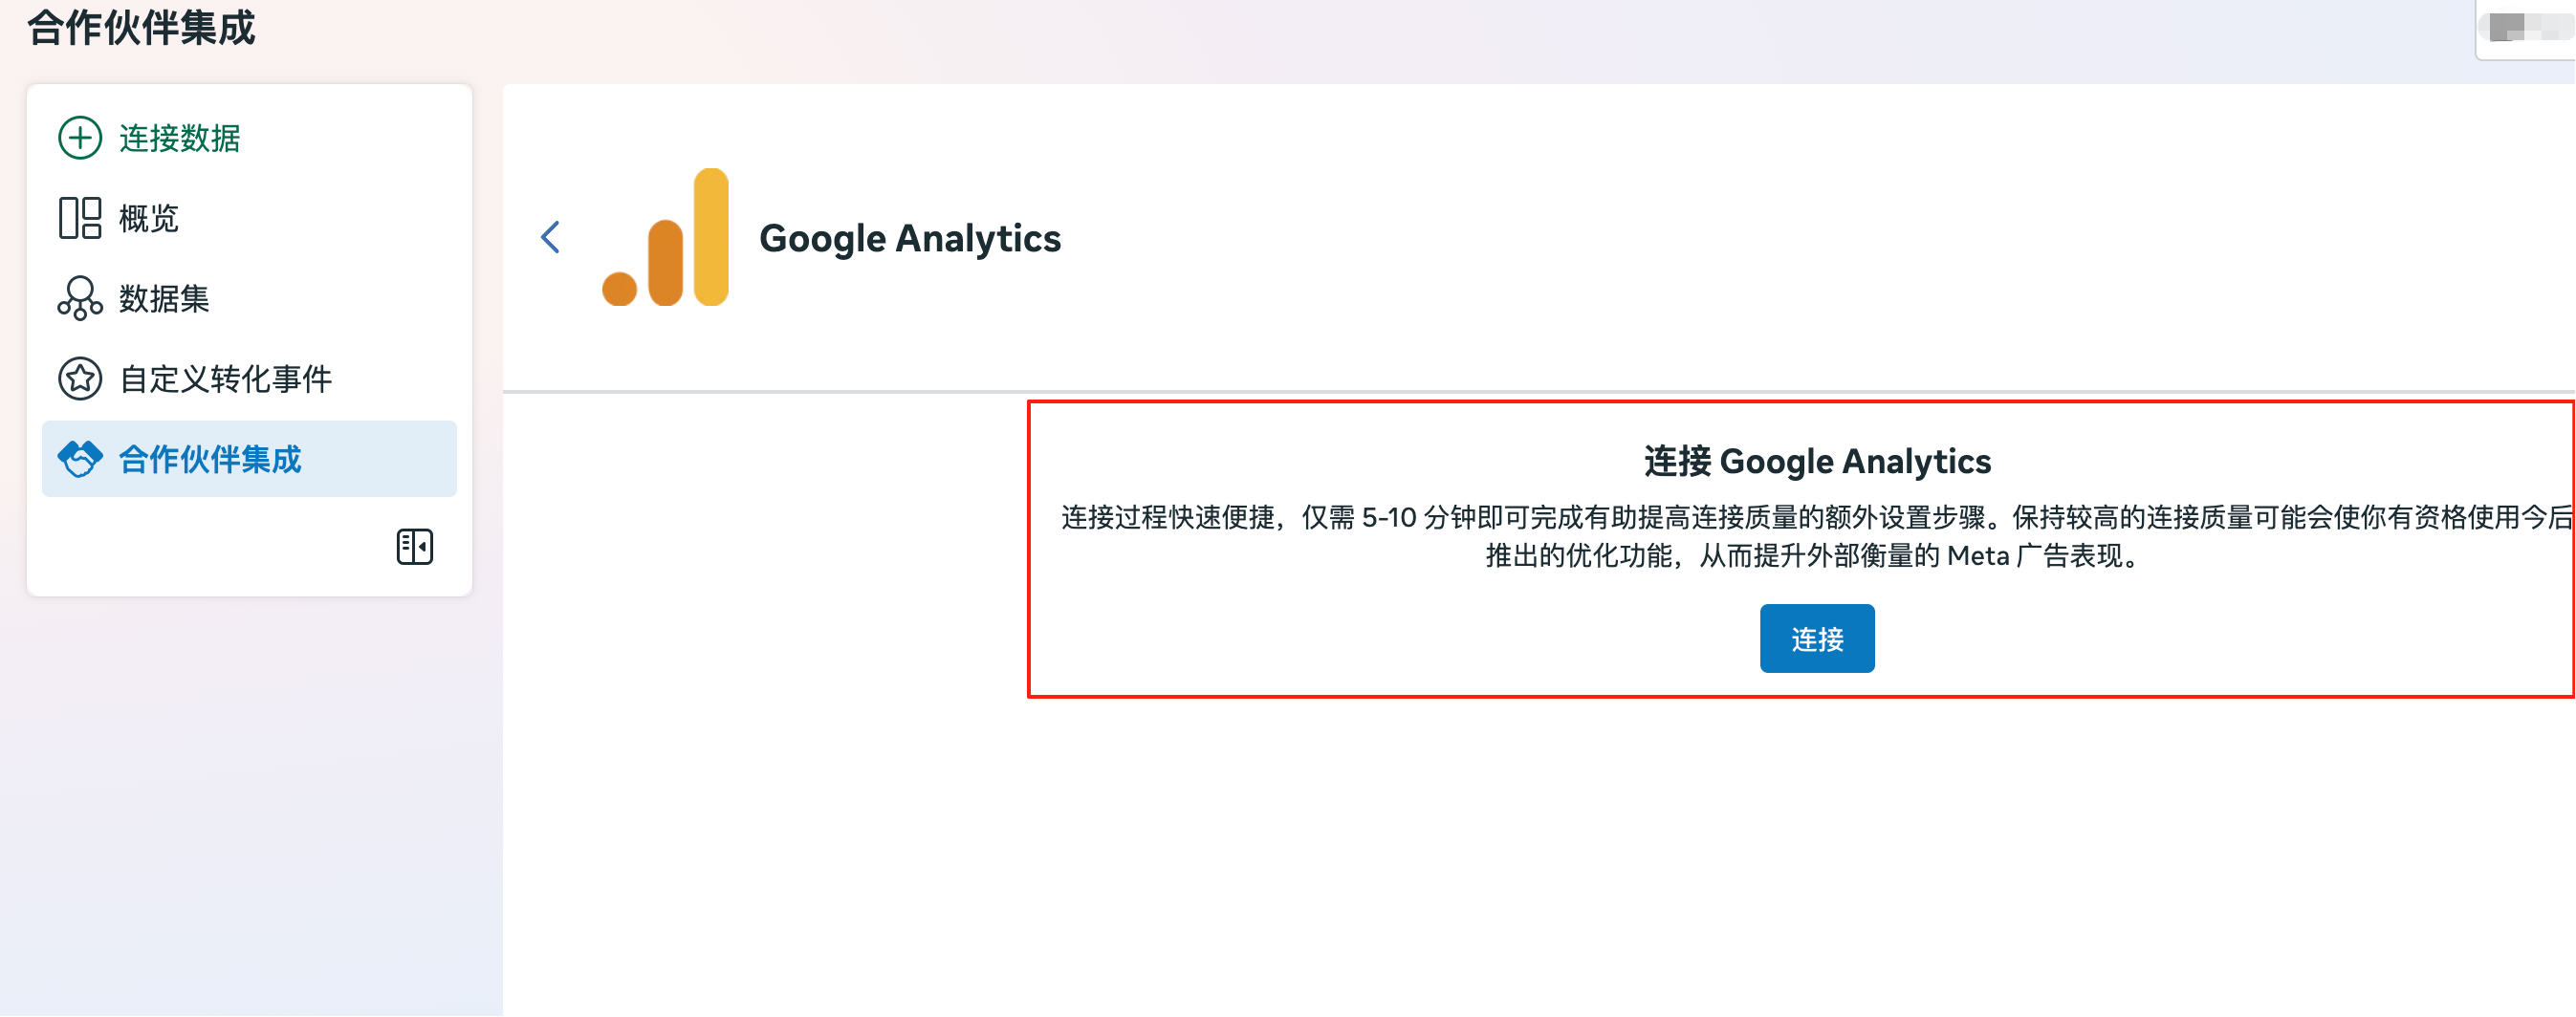Click the plus icon beside 连接数据

click(x=80, y=138)
